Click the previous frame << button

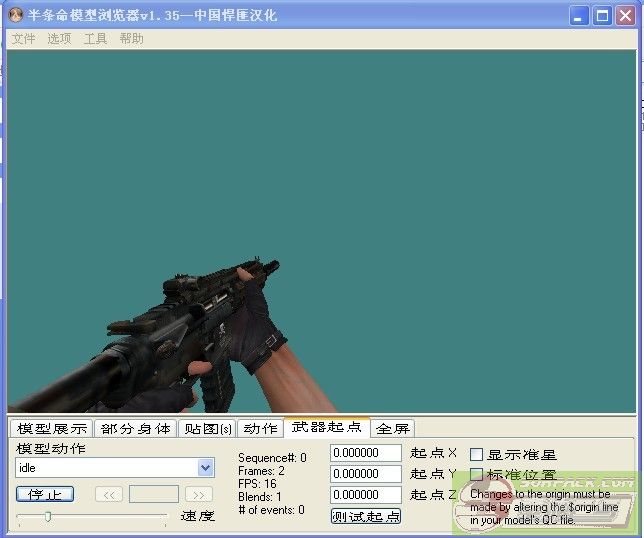(x=109, y=494)
